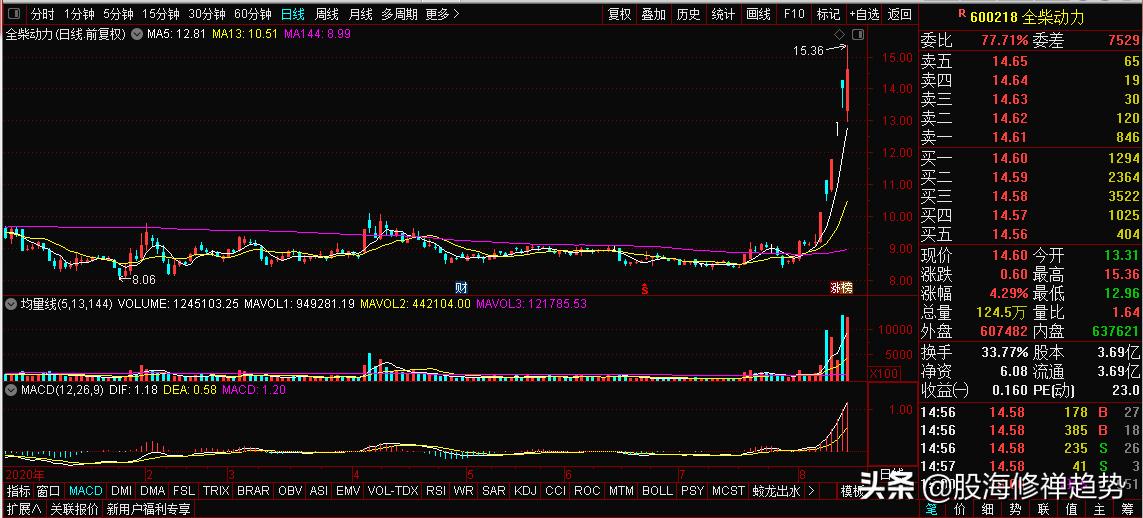
Task: Open the 窗口 window menu
Action: point(49,491)
